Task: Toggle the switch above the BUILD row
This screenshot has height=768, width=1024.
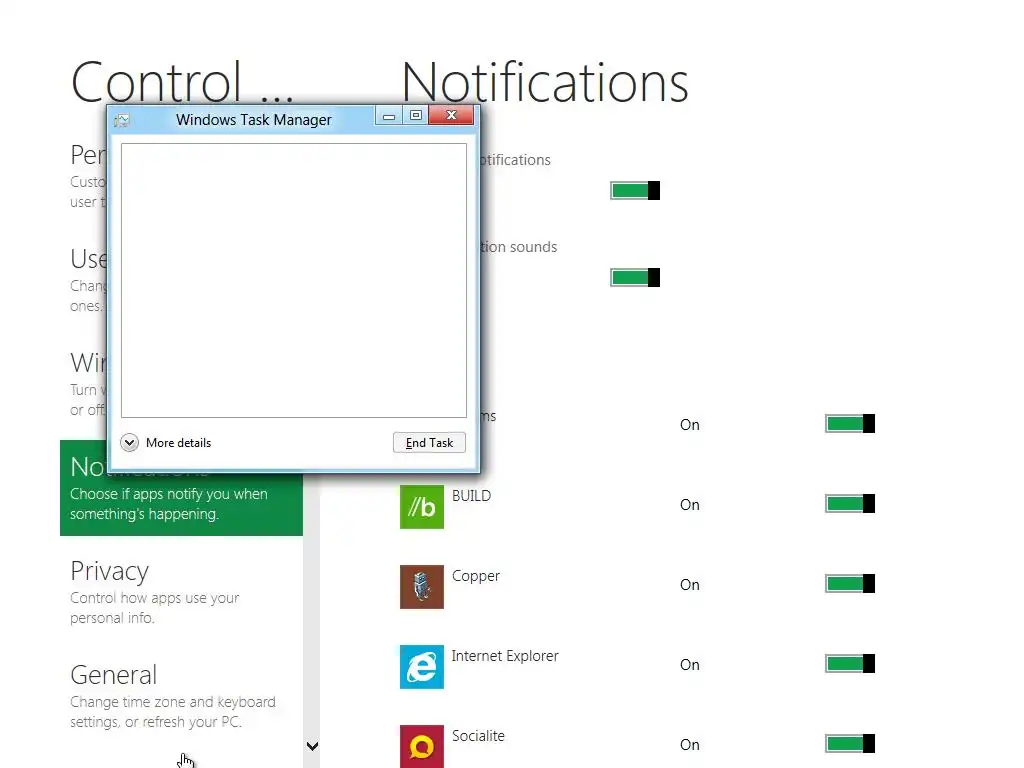Action: (x=850, y=423)
